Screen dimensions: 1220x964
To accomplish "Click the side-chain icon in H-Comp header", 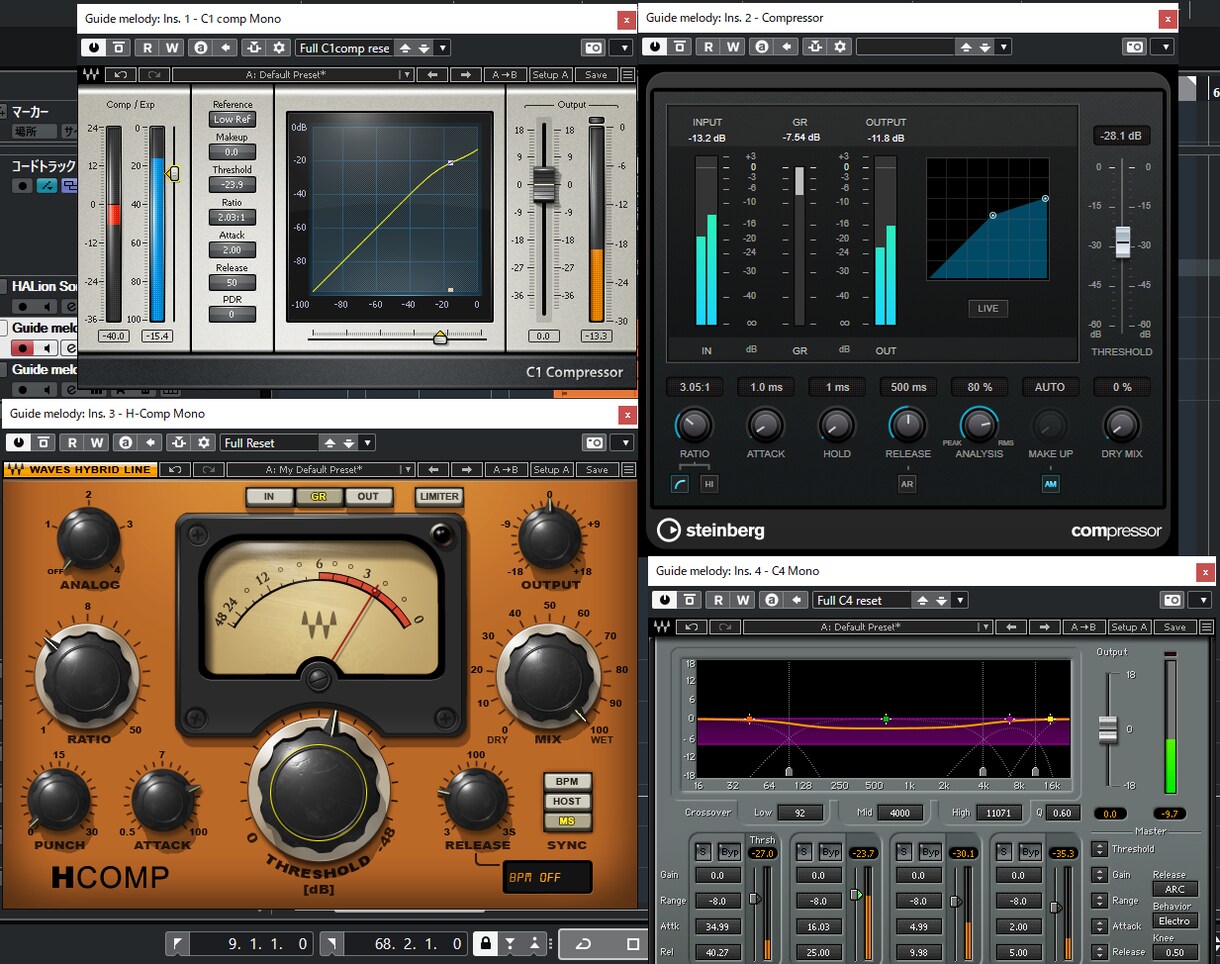I will click(x=177, y=443).
